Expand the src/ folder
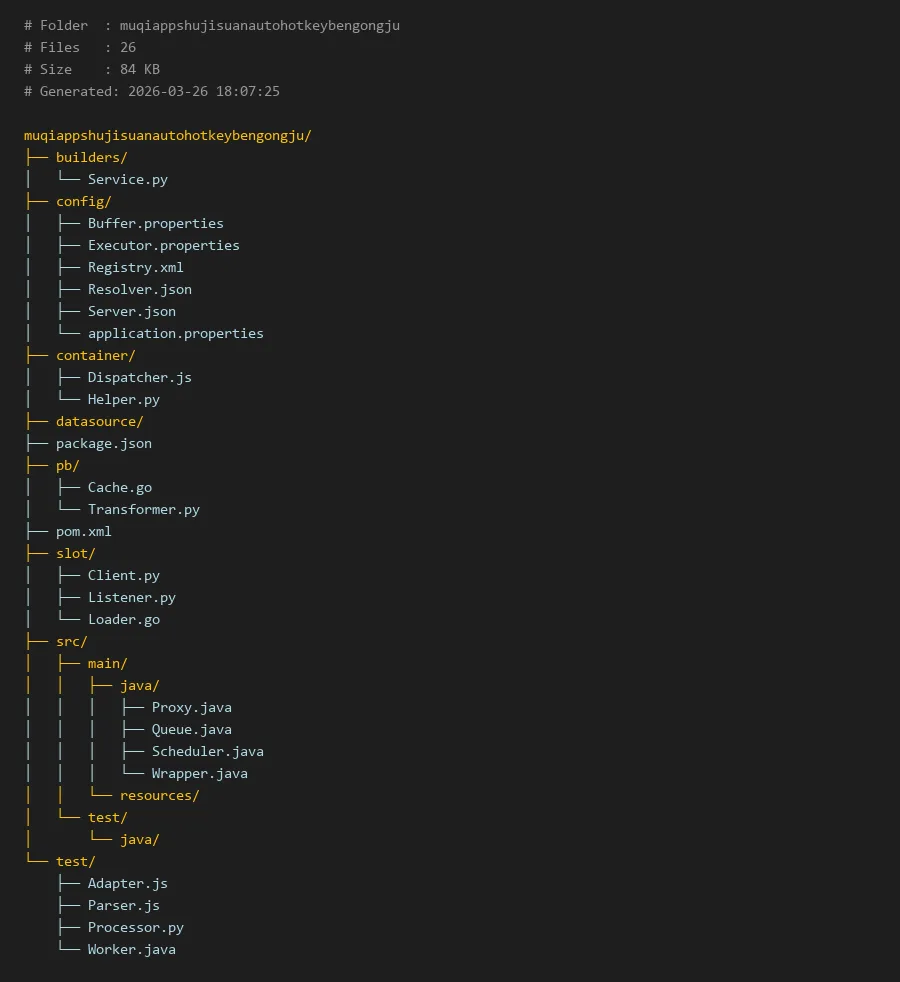The width and height of the screenshot is (900, 982). pyautogui.click(x=71, y=641)
